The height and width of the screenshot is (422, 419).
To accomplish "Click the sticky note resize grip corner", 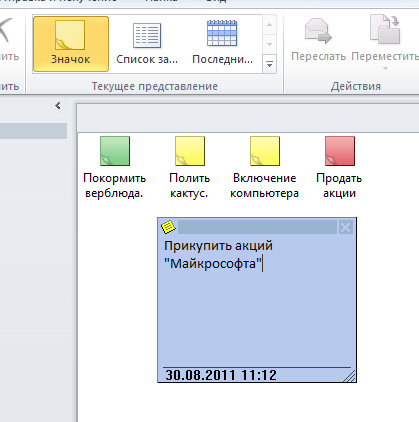I will tap(350, 376).
